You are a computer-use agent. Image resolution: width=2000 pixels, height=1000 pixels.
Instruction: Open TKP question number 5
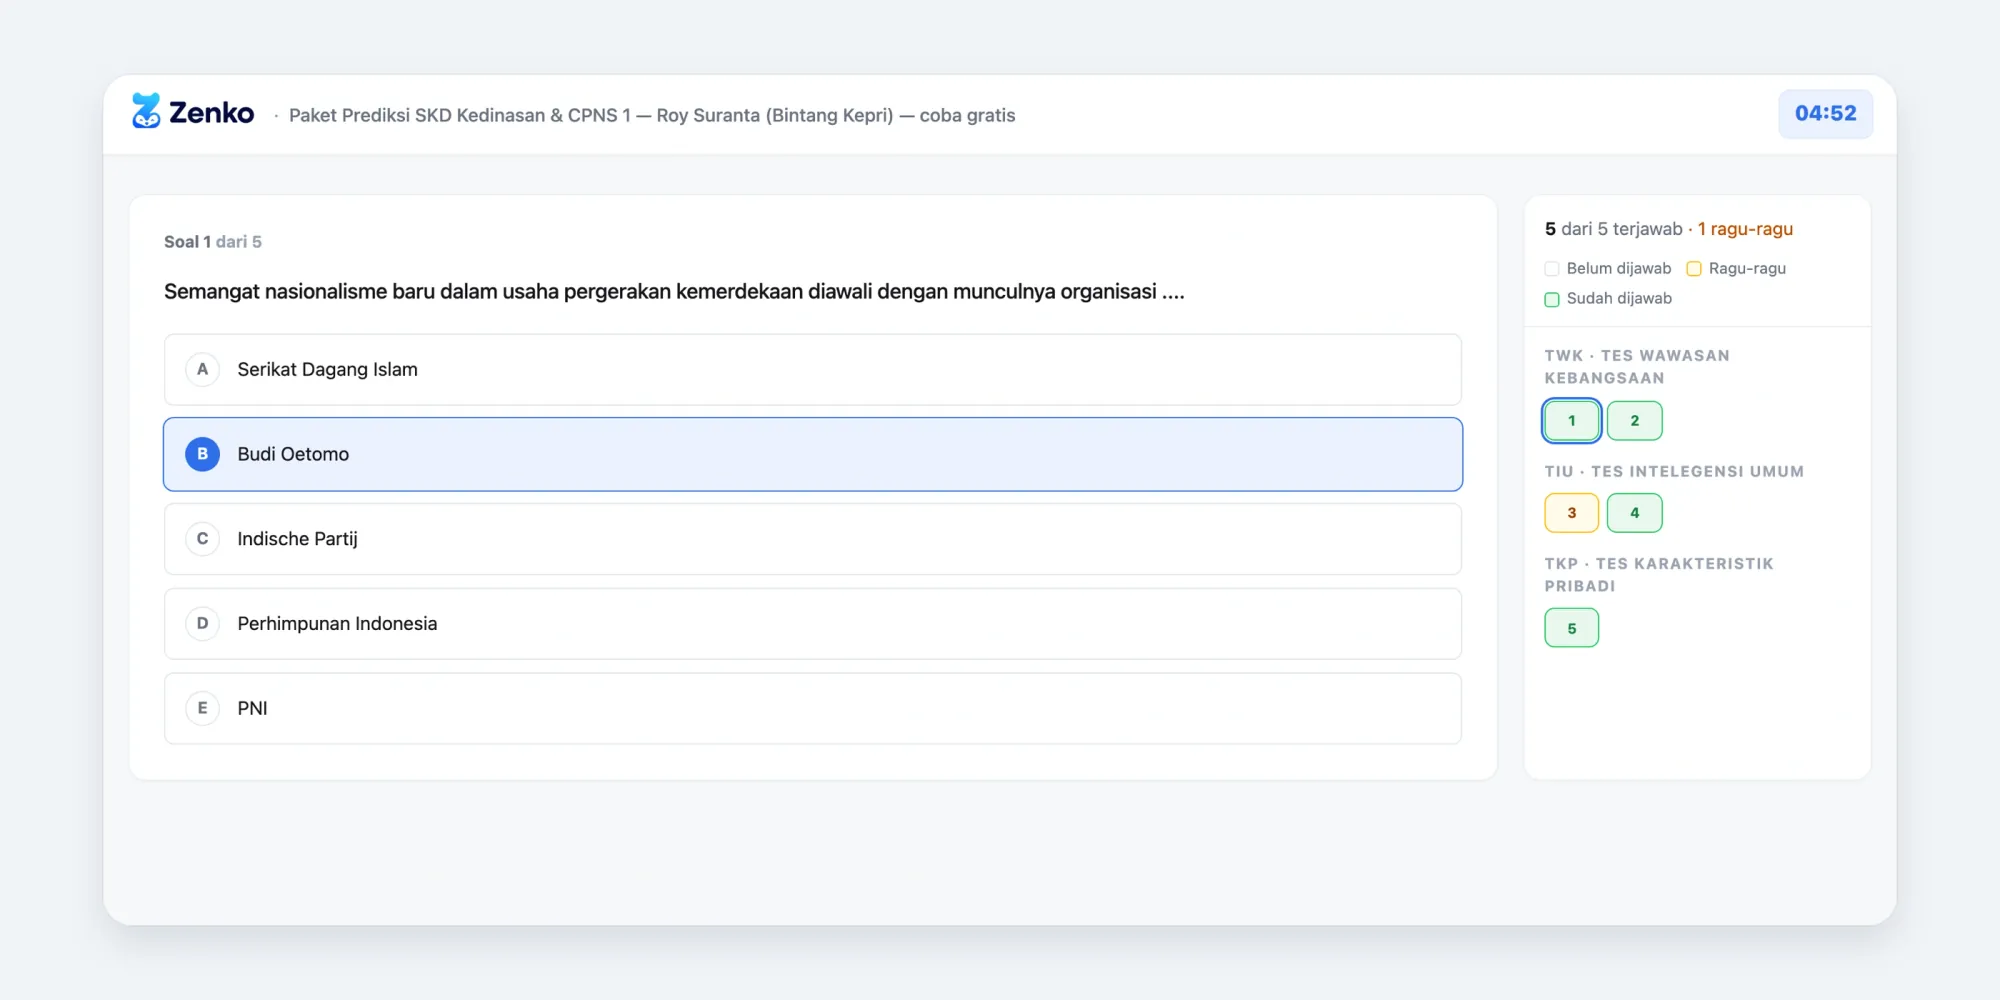[1572, 628]
